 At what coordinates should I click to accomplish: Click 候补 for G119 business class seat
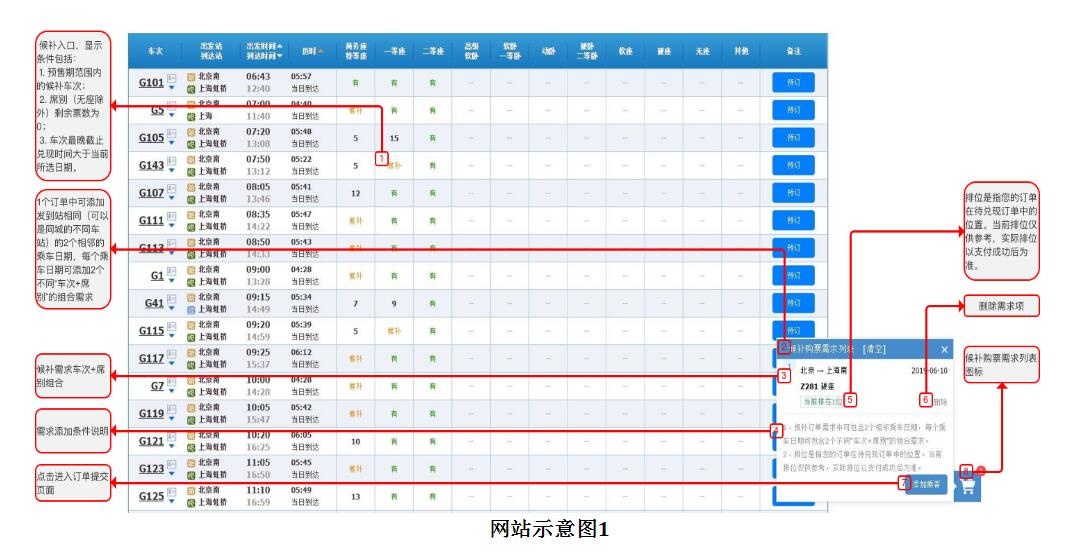(x=356, y=414)
